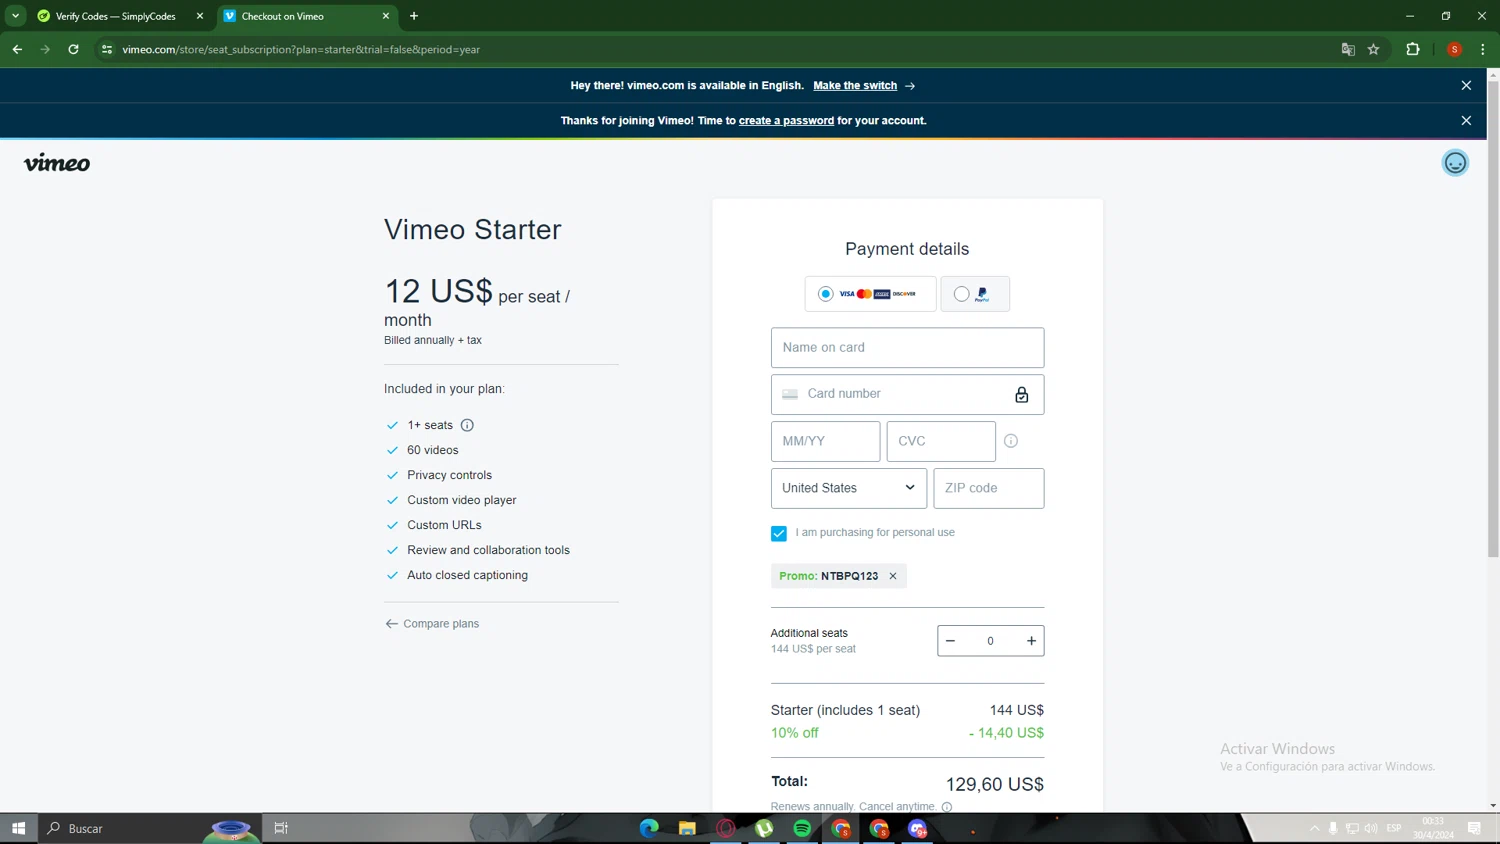Image resolution: width=1500 pixels, height=844 pixels.
Task: Focus the Name on card field
Action: [907, 348]
